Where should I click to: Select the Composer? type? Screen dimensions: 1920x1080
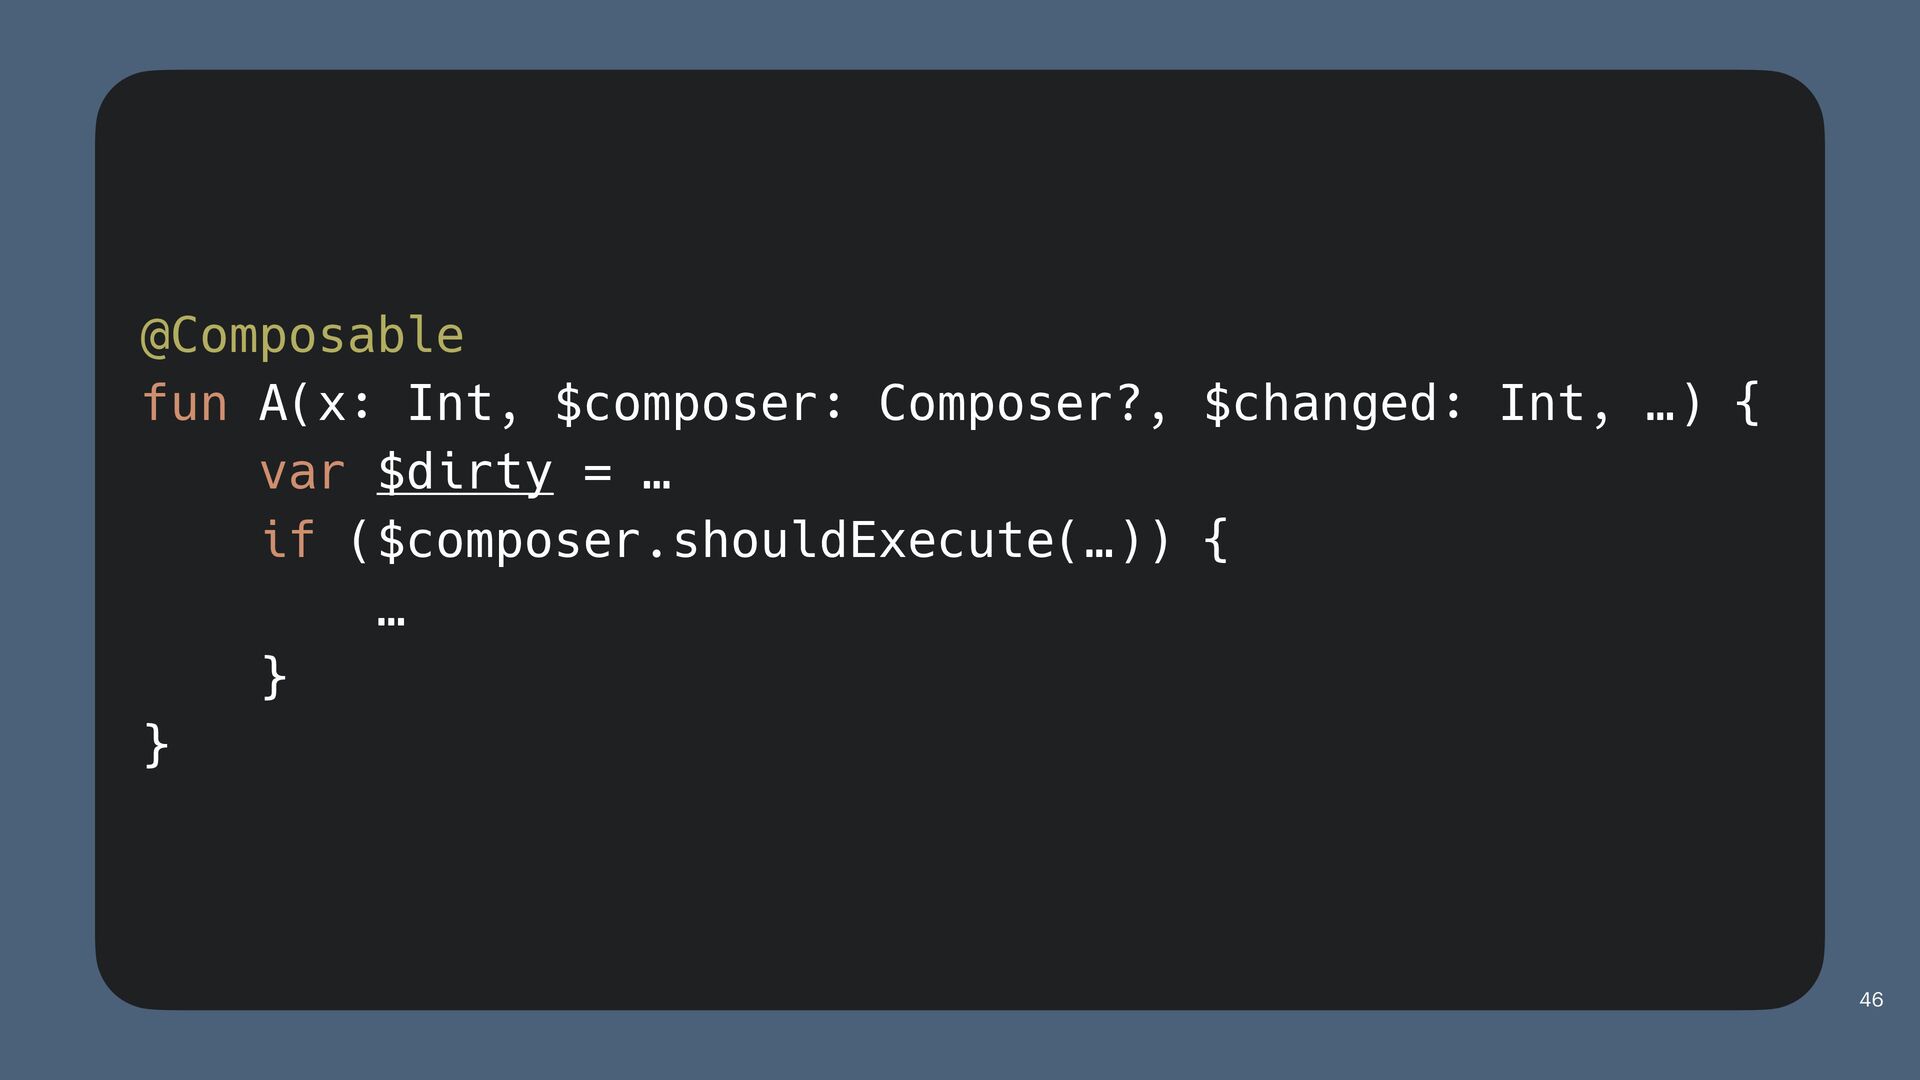point(1009,404)
